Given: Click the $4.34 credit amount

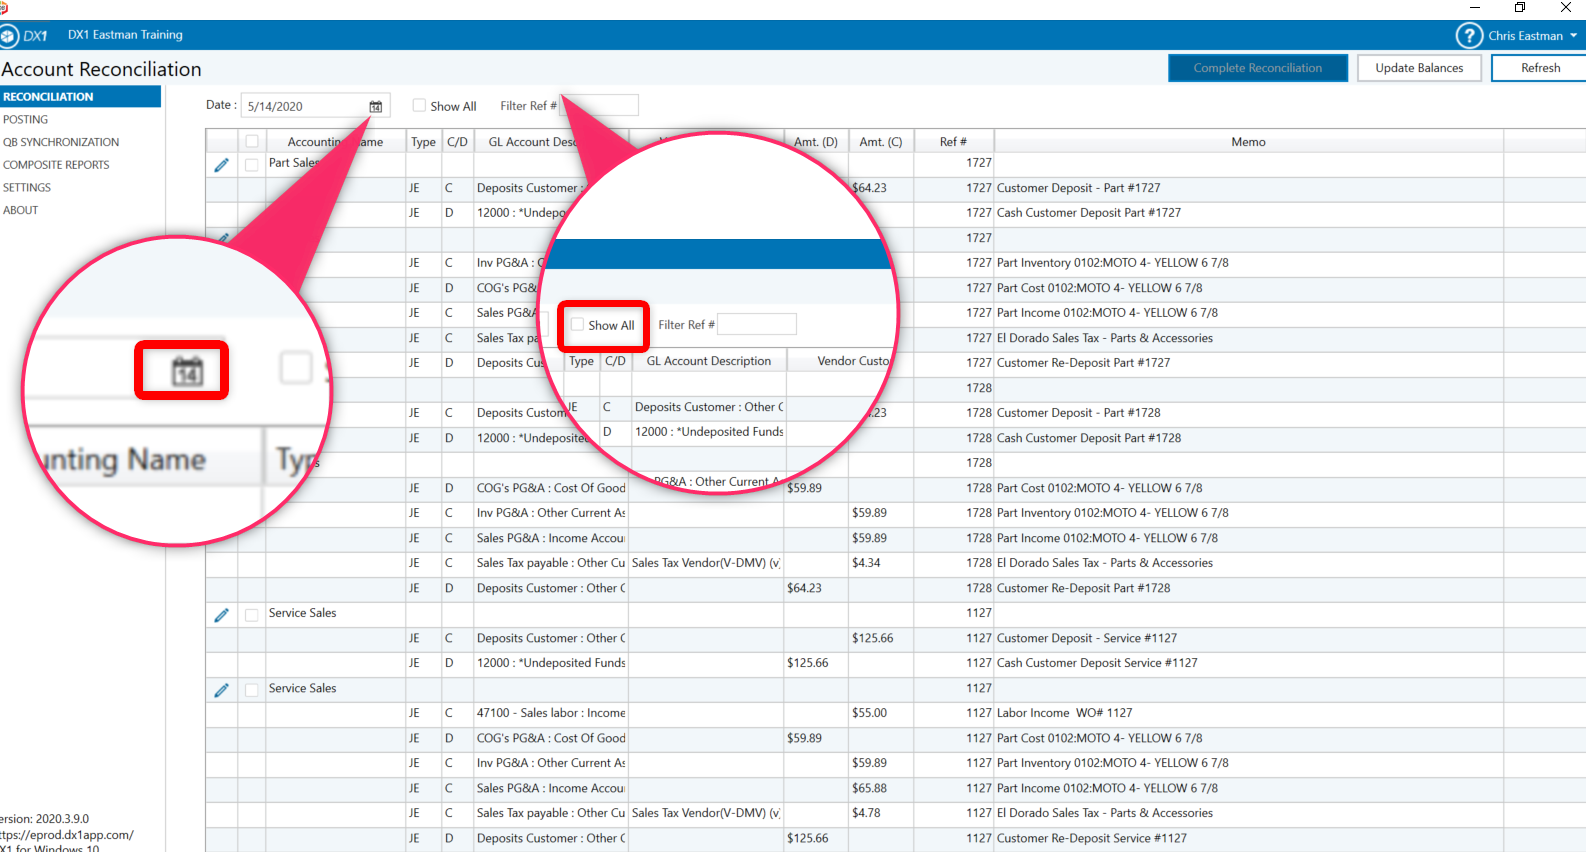Looking at the screenshot, I should [866, 563].
